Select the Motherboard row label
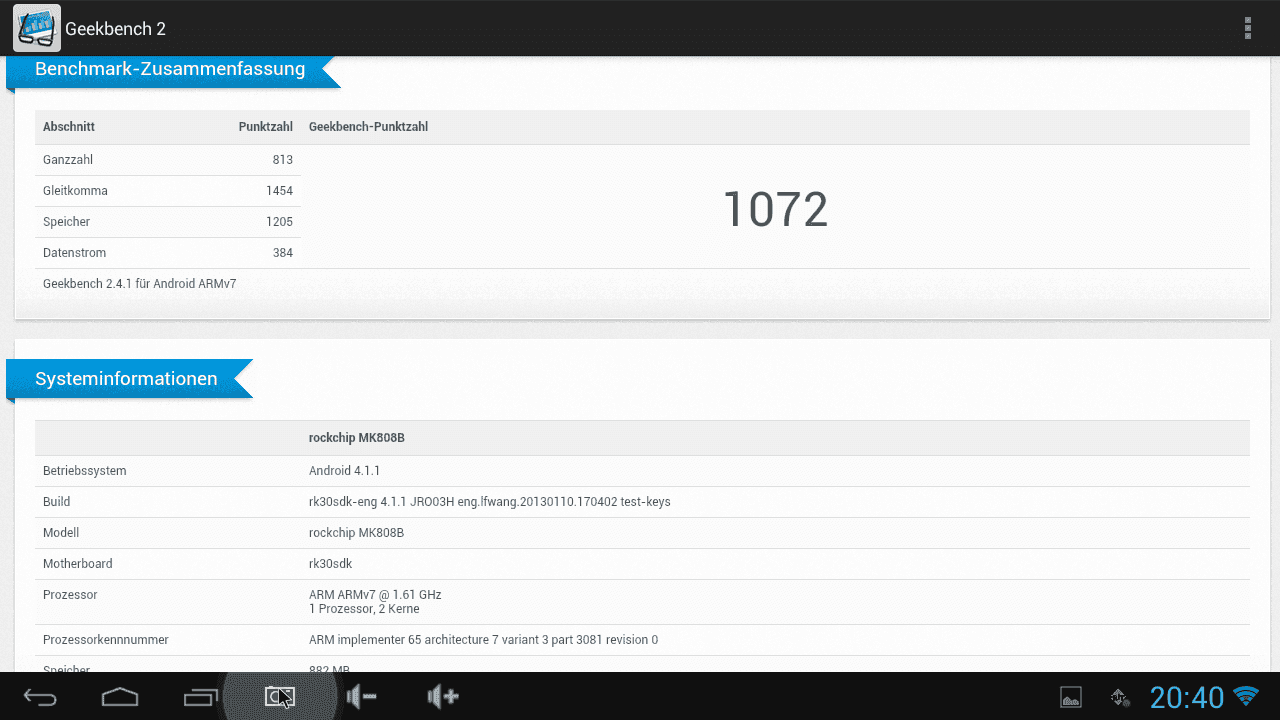The height and width of the screenshot is (720, 1280). [x=78, y=564]
